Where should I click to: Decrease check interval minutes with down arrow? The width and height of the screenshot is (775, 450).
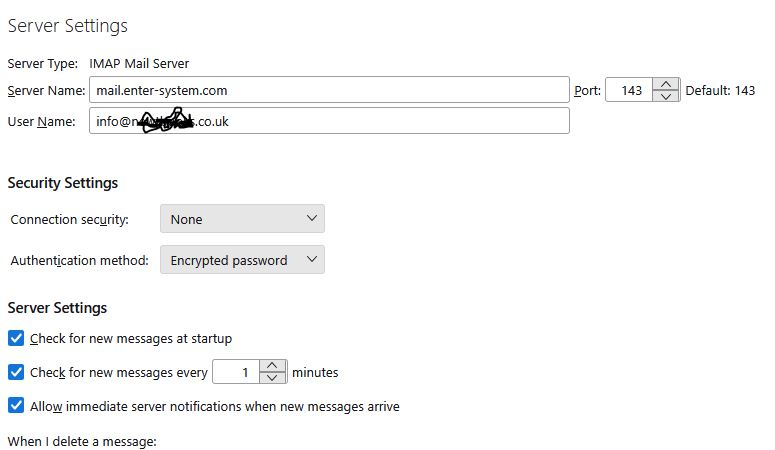point(272,377)
